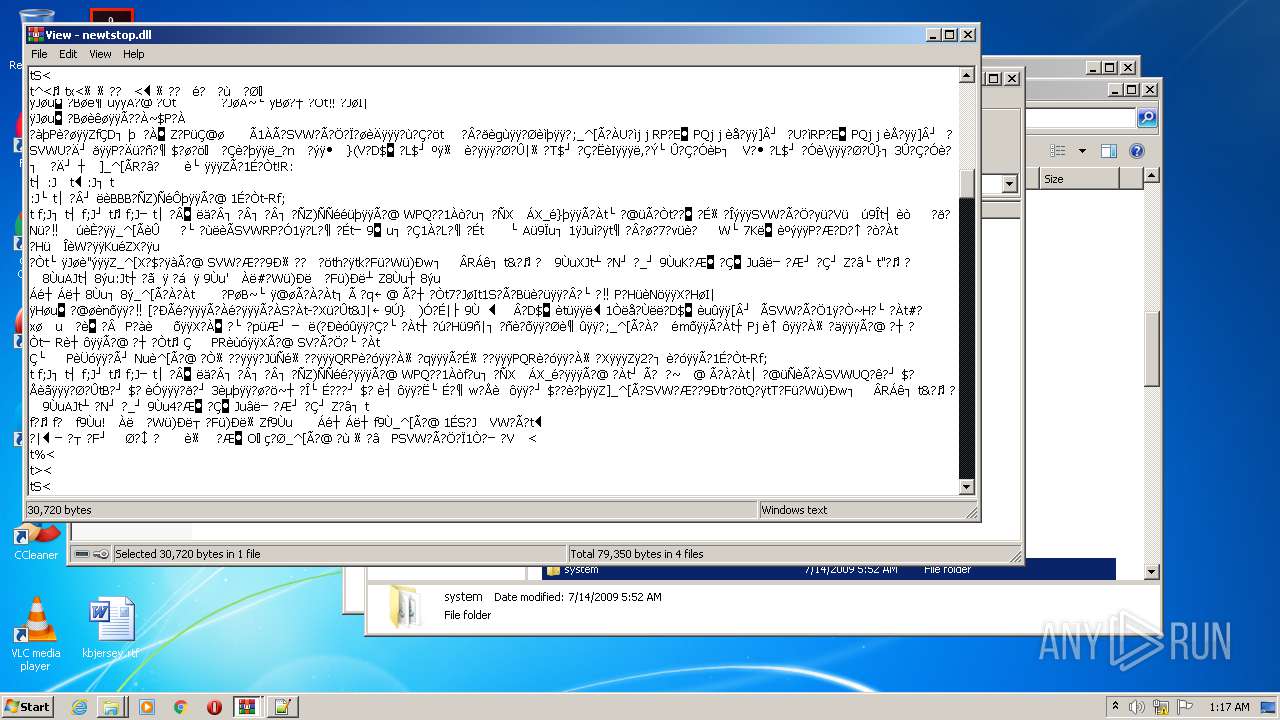Click the Start button
This screenshot has width=1280, height=720.
click(27, 706)
